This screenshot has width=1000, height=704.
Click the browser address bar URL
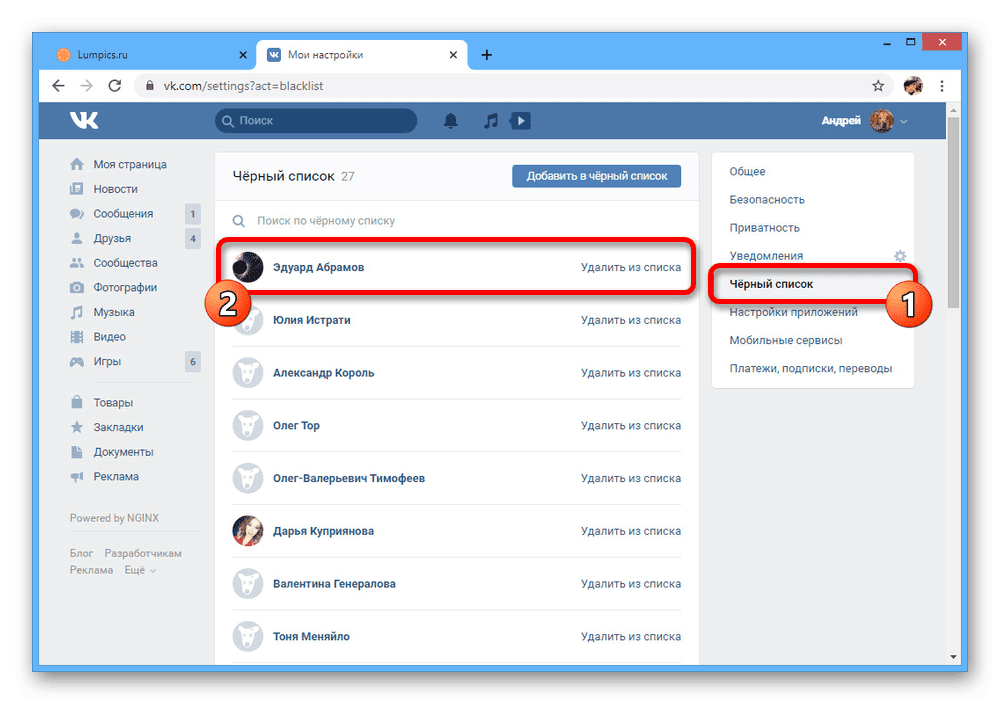pyautogui.click(x=243, y=86)
